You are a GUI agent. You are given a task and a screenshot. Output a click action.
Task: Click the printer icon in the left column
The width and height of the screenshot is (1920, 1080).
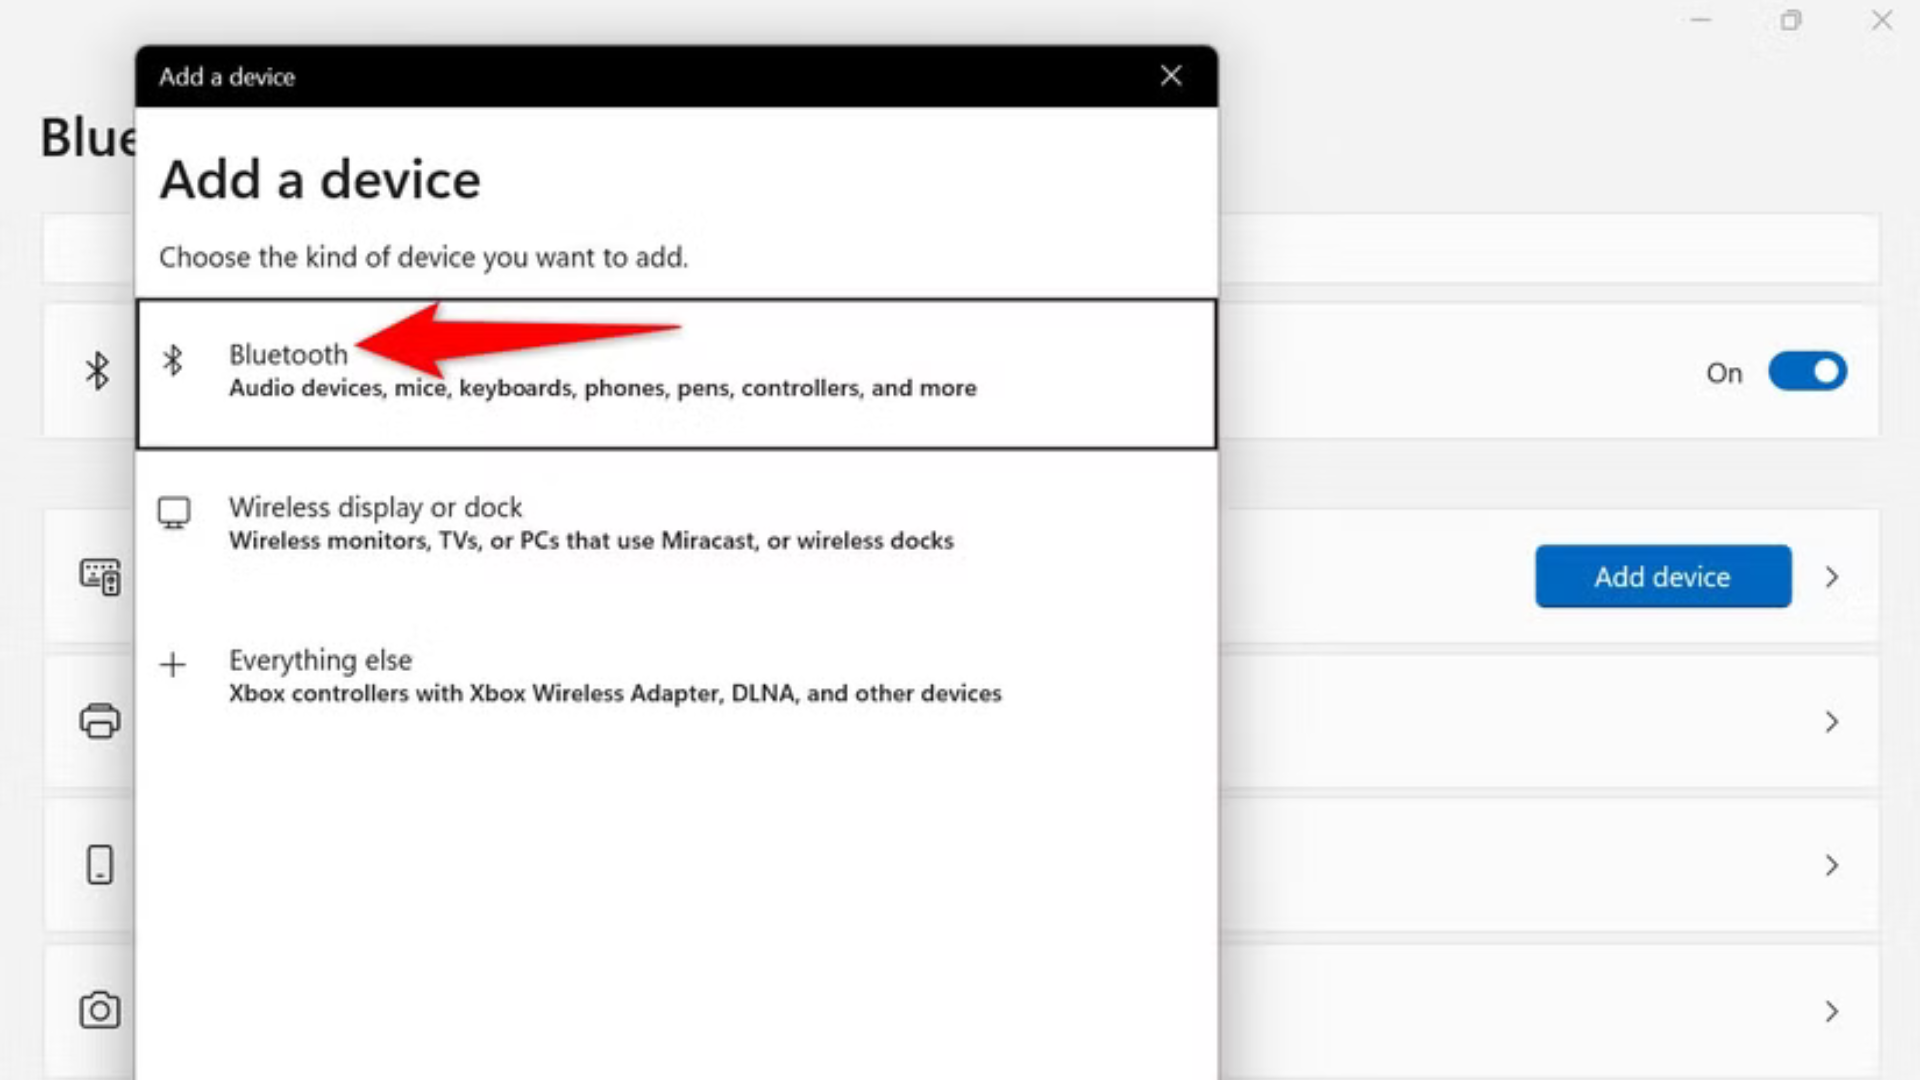99,721
